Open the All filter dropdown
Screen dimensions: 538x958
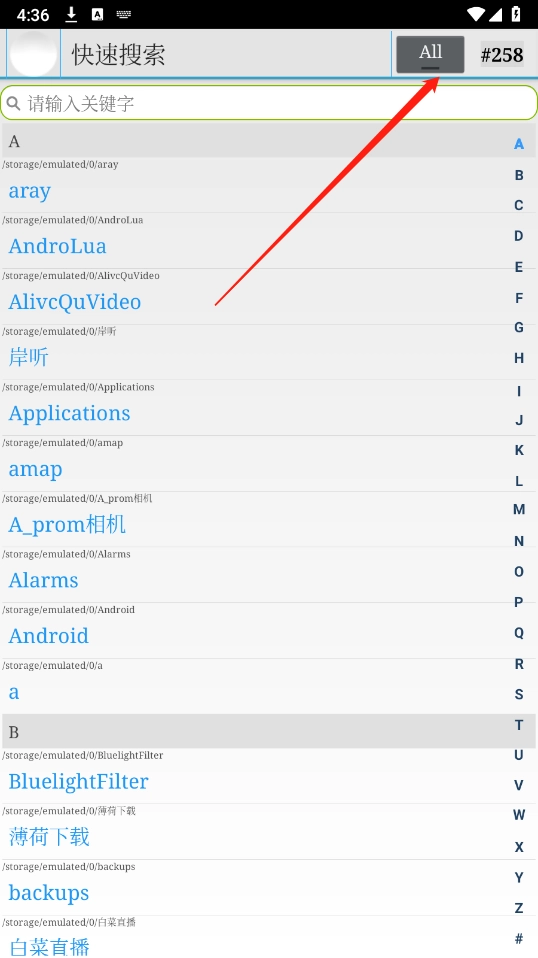pos(430,54)
